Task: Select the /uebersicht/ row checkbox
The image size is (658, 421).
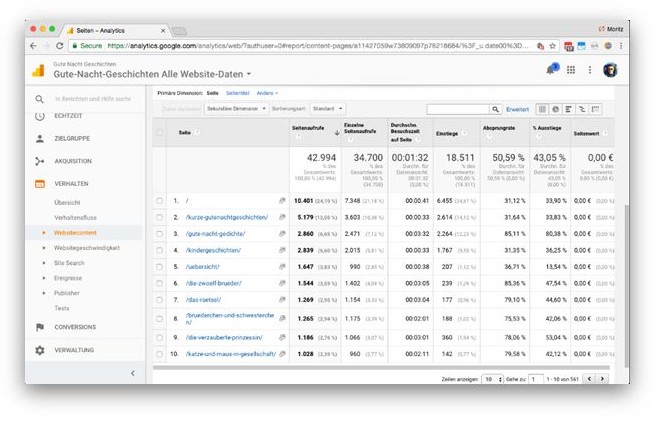Action: pos(159,267)
